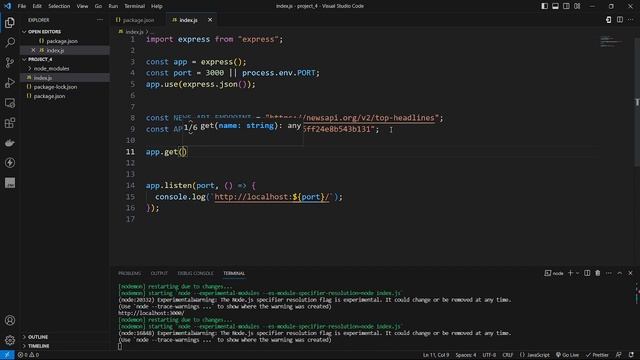The height and width of the screenshot is (360, 640).
Task: Split the editor to the right
Action: [x=620, y=20]
